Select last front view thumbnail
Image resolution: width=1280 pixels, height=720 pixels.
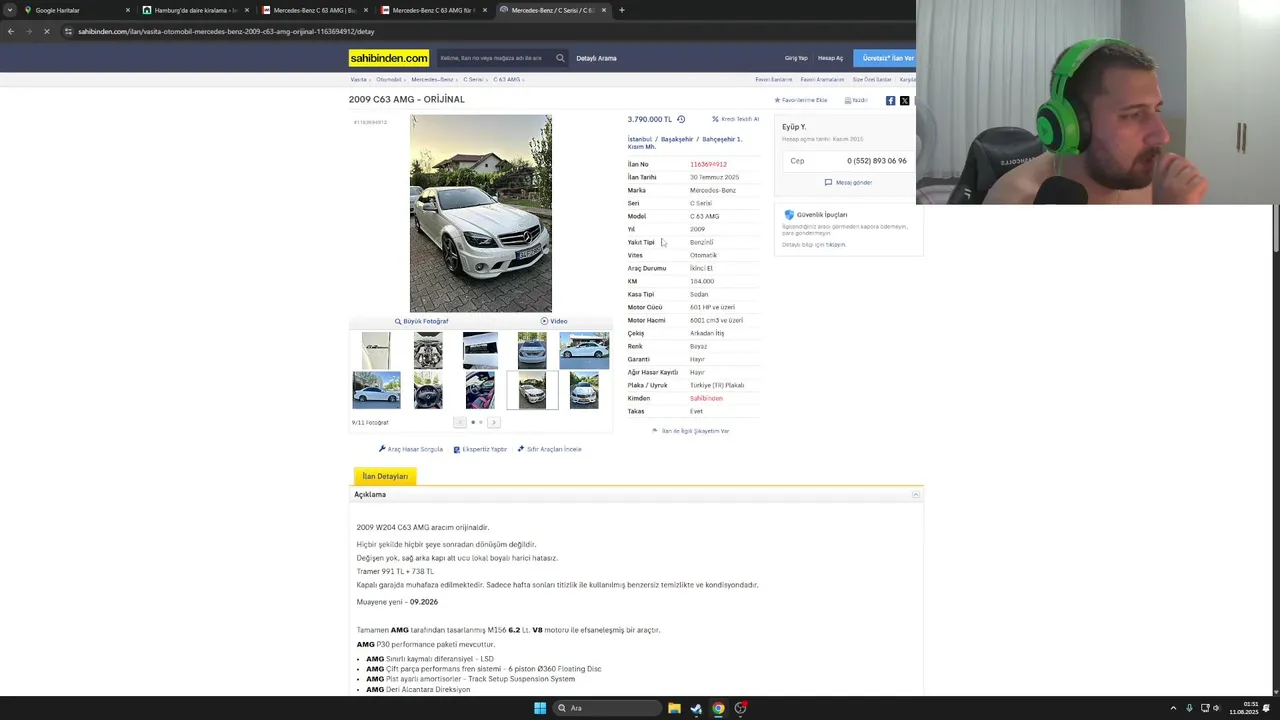click(x=584, y=390)
